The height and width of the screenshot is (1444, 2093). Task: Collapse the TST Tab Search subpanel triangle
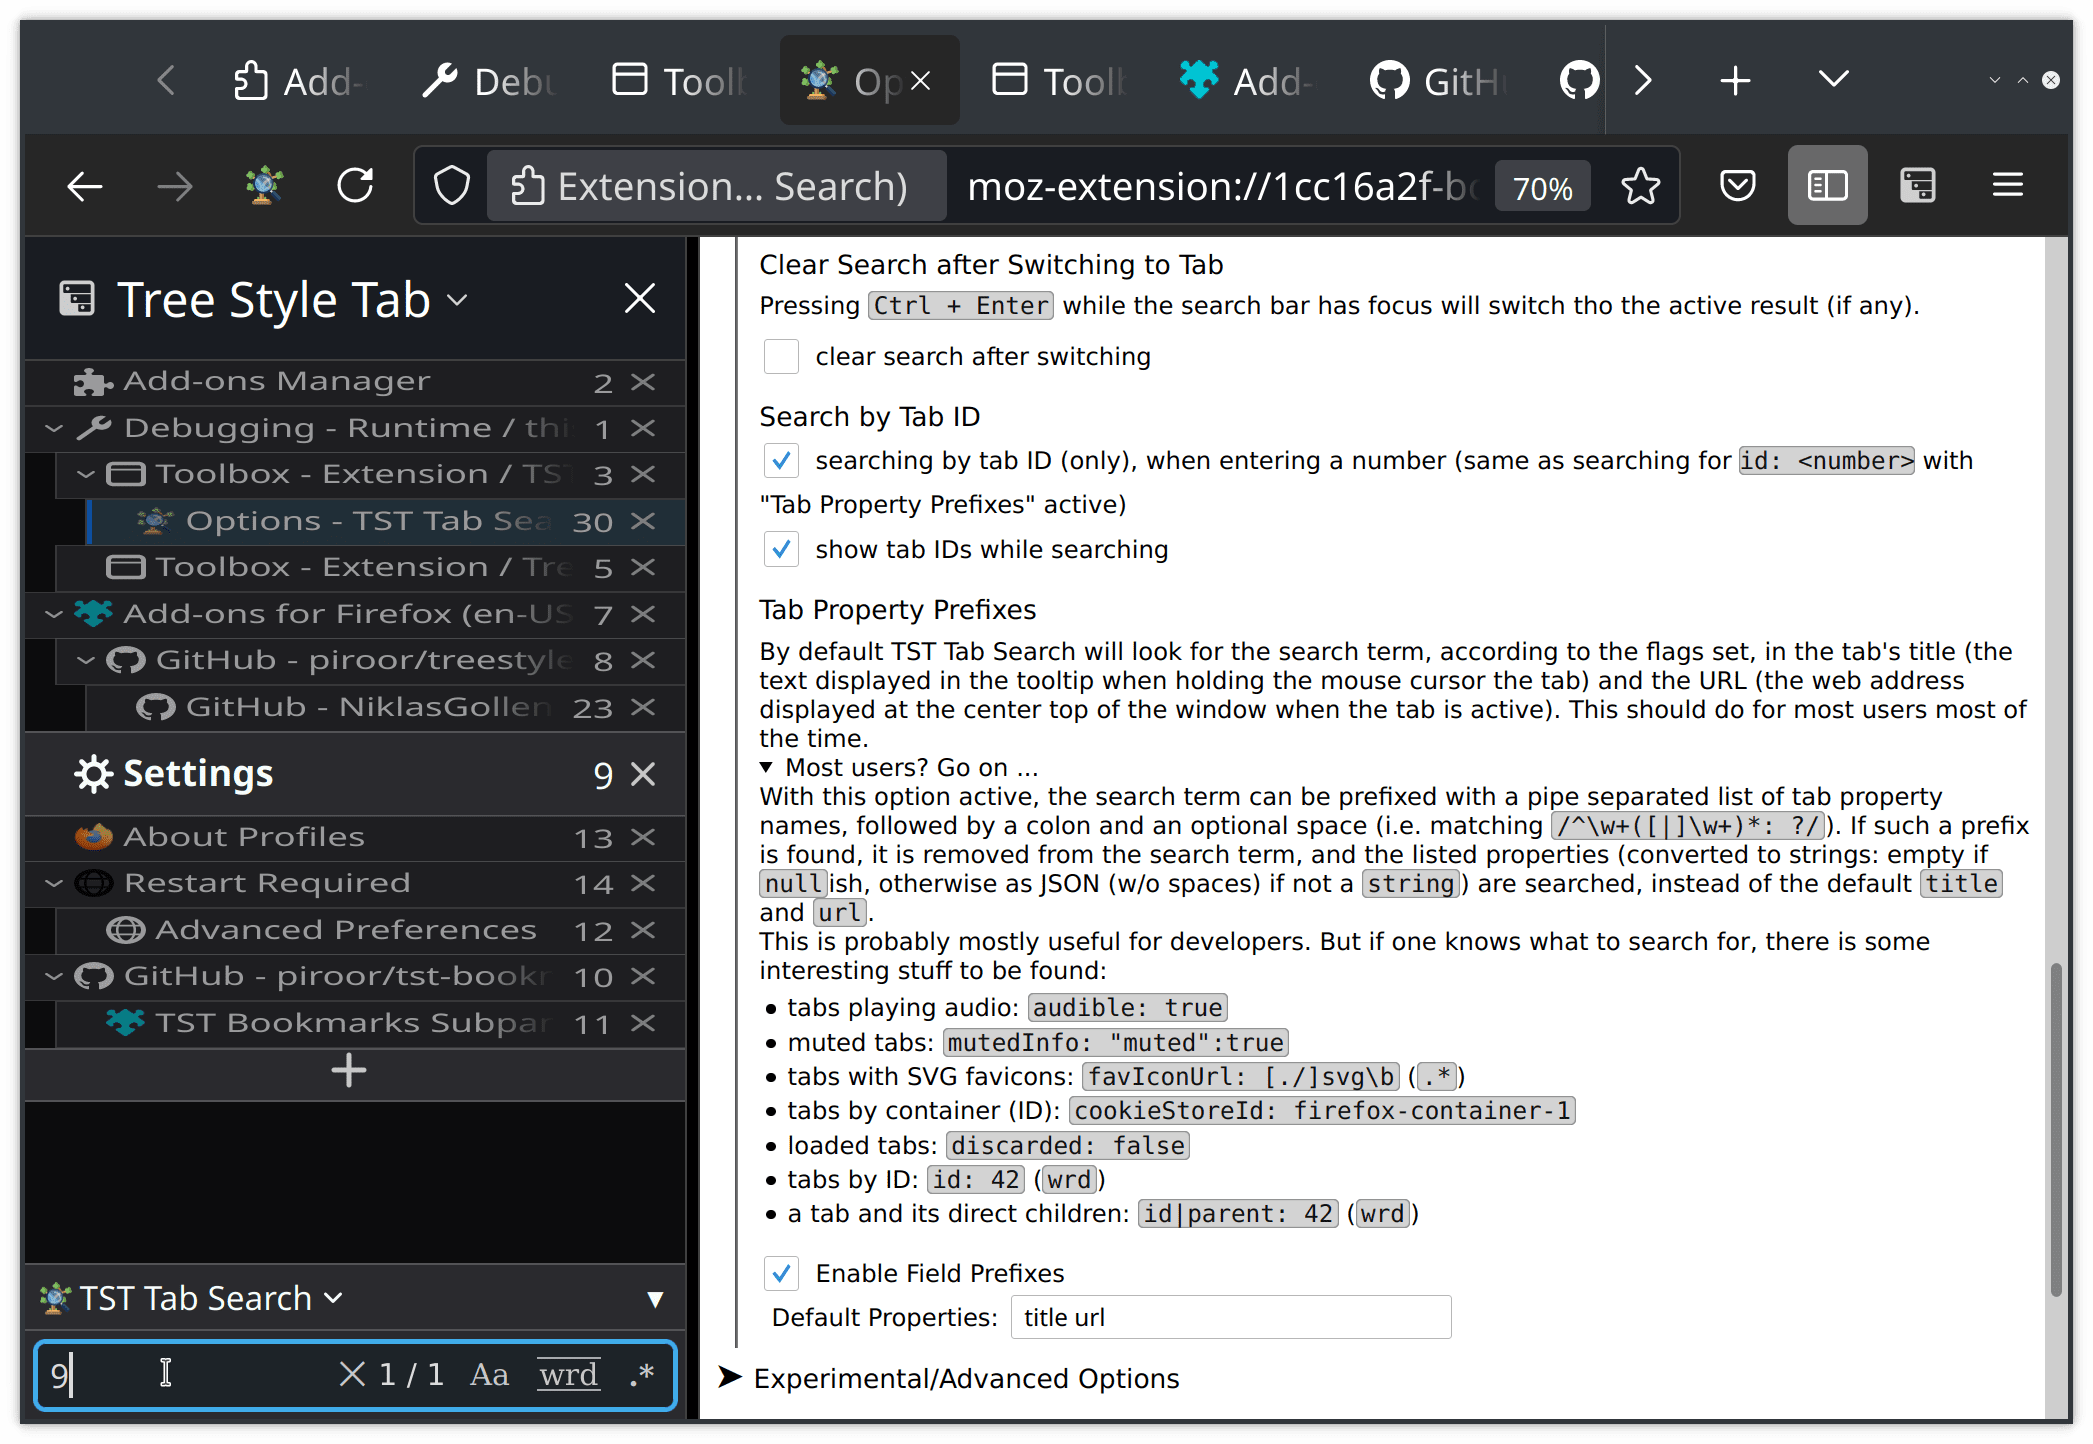coord(655,1299)
